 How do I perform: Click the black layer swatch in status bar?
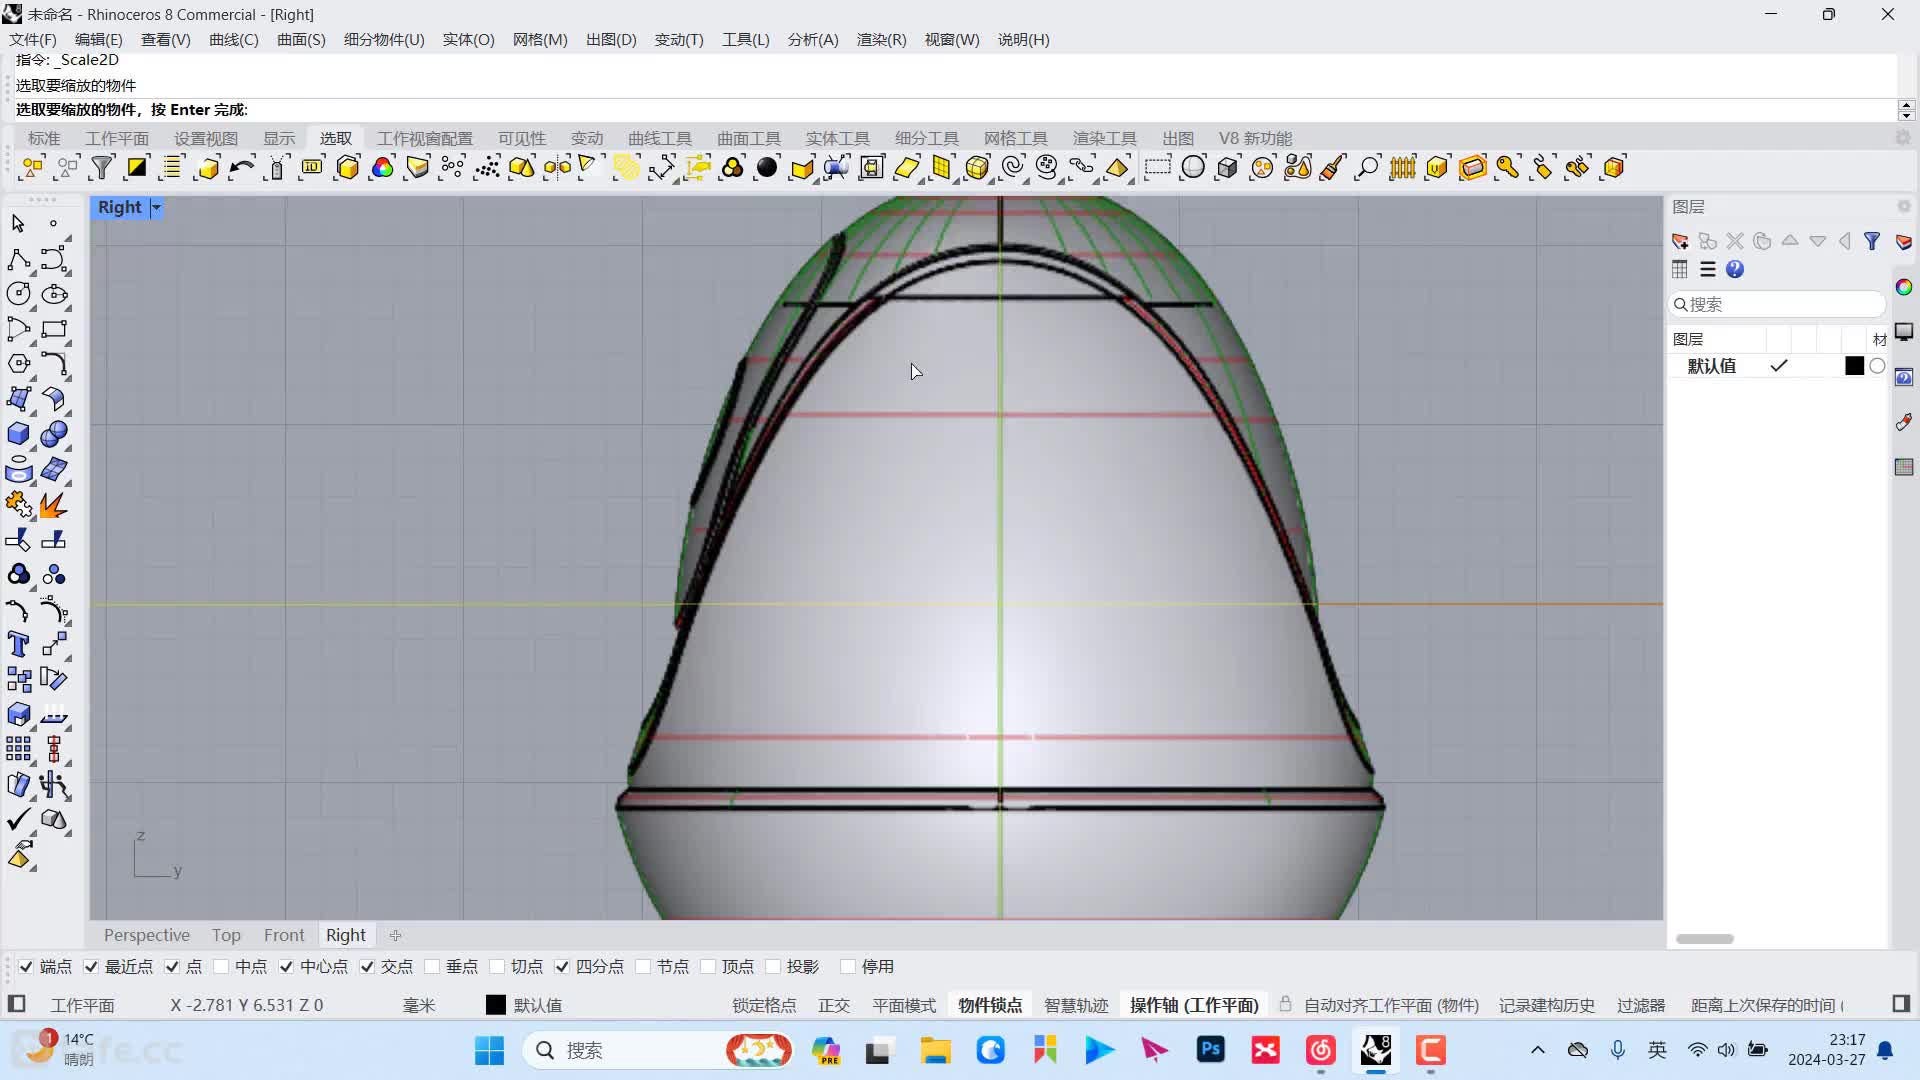[495, 1005]
